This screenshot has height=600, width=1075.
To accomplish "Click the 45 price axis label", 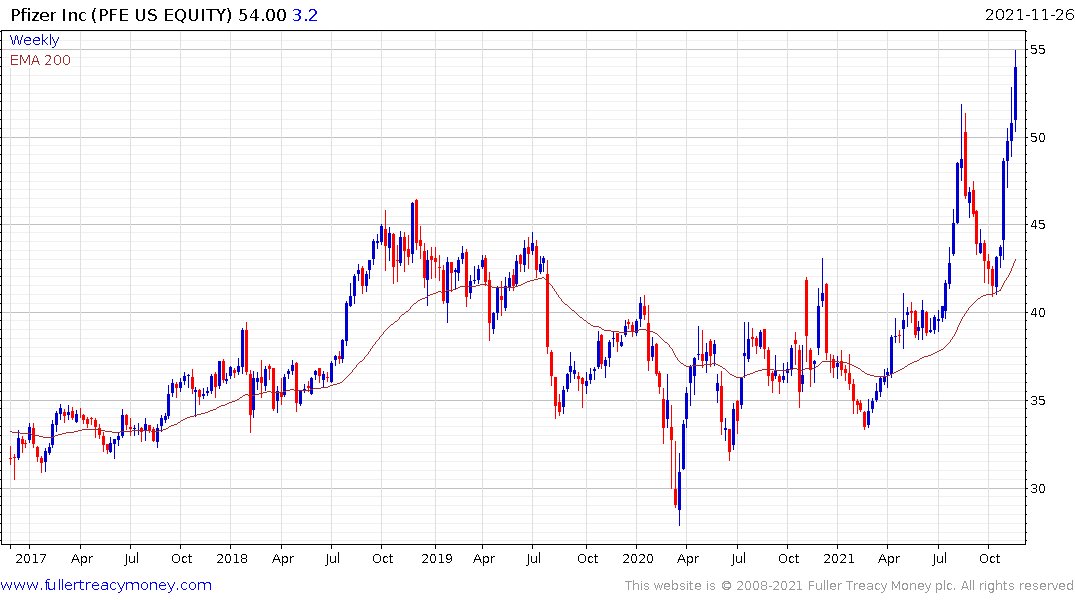I will pos(1037,224).
